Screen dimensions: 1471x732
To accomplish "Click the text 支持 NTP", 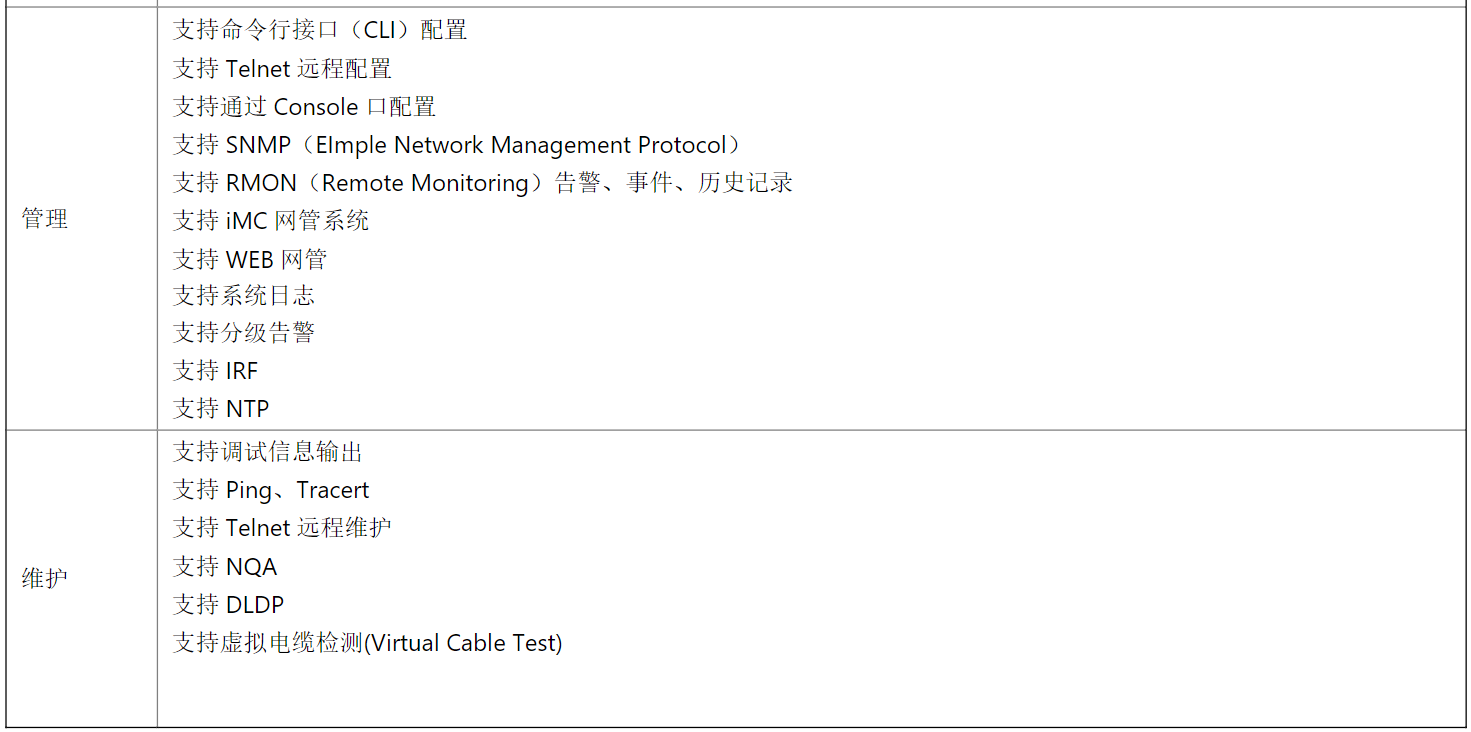I will point(221,408).
